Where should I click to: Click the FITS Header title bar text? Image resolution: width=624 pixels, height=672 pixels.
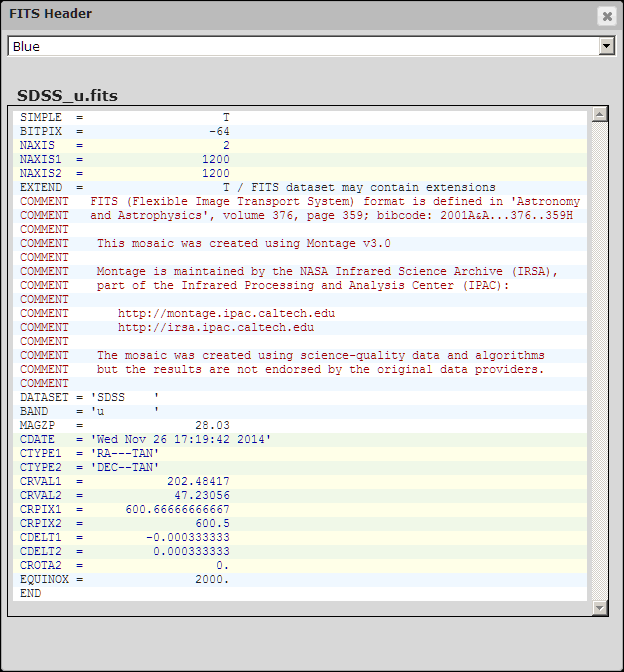49,14
